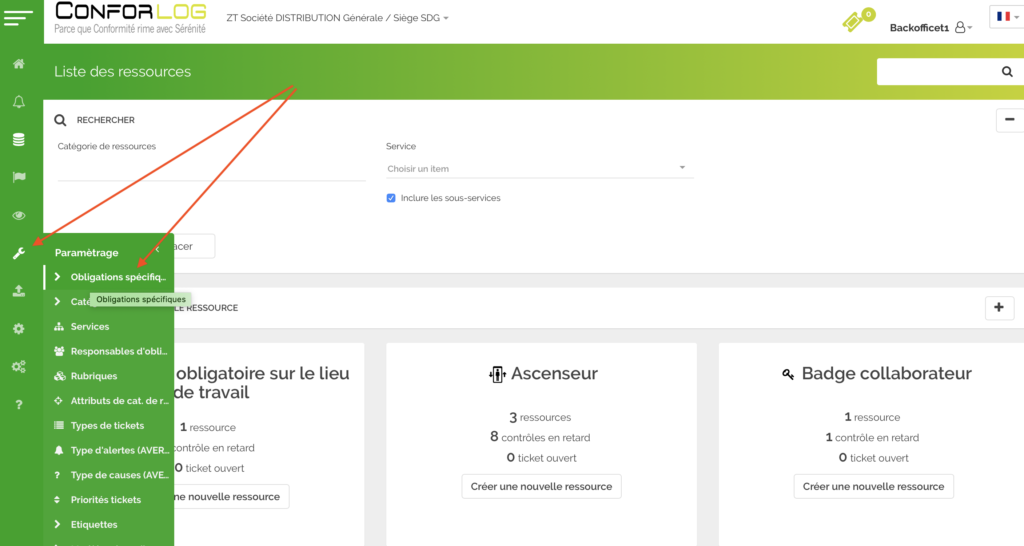The width and height of the screenshot is (1024, 546).
Task: Click the Catégorie de ressources input field
Action: pos(211,169)
